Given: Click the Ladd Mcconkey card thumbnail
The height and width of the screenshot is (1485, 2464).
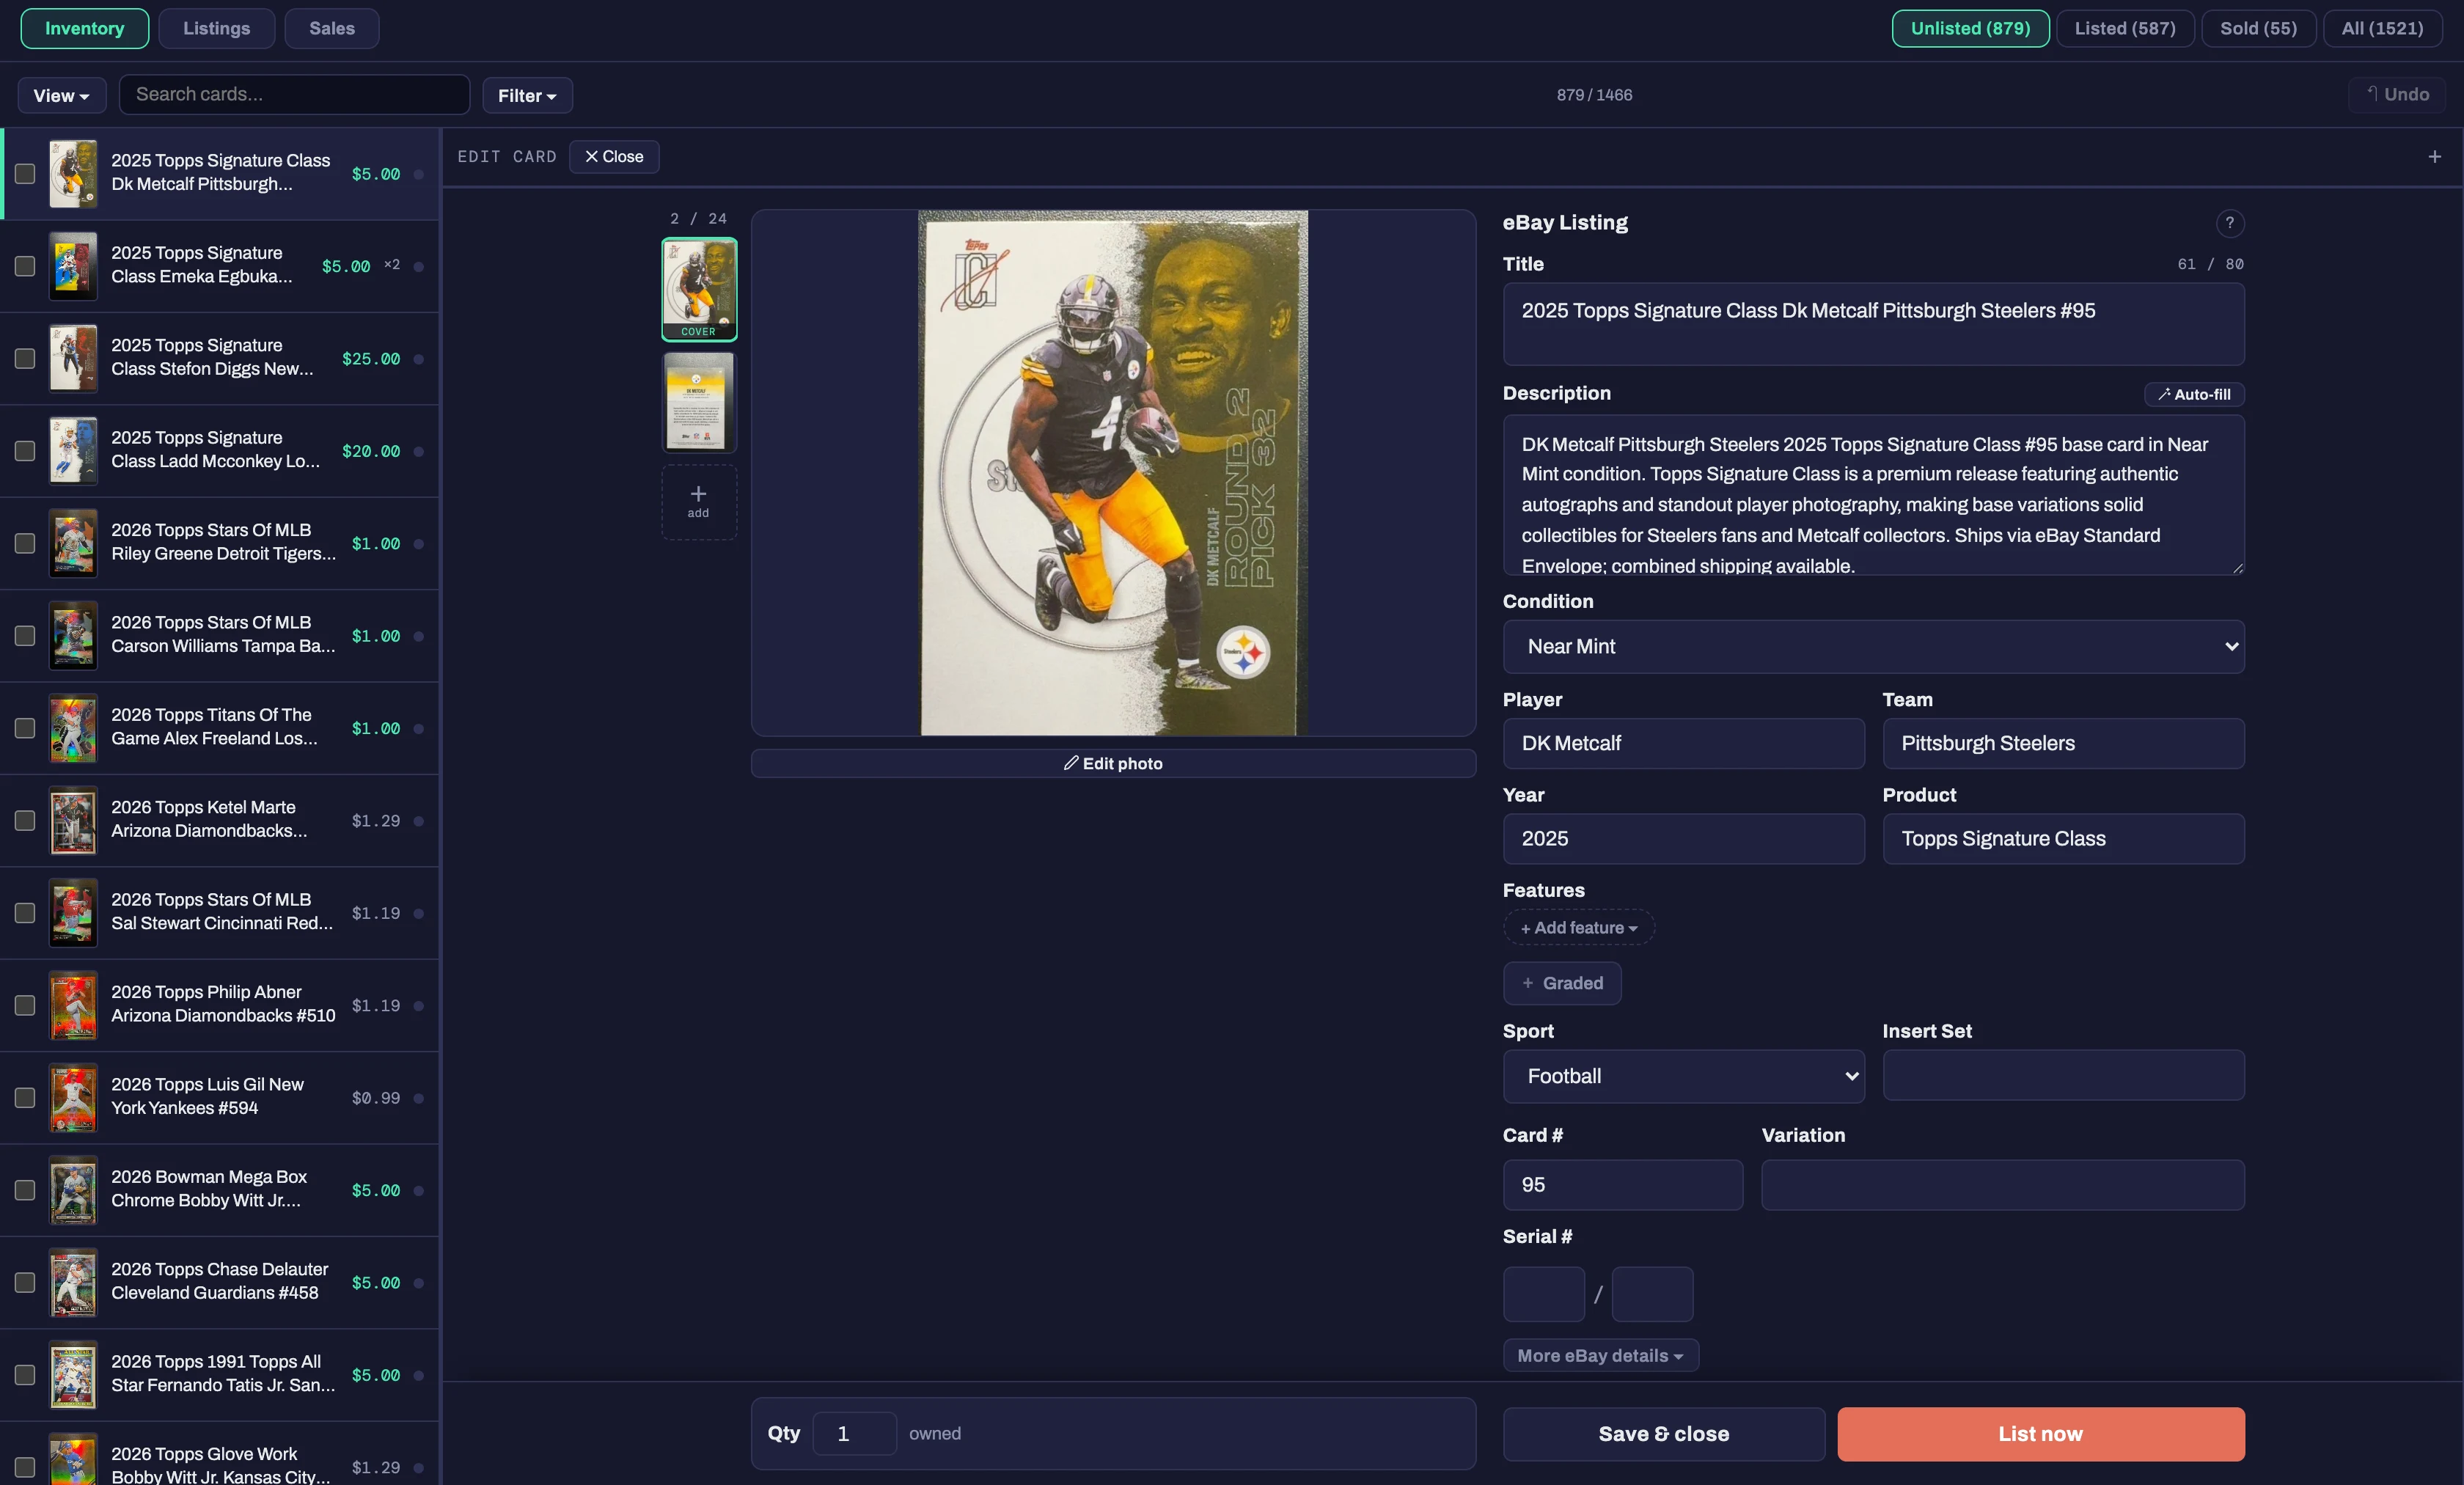Looking at the screenshot, I should coord(73,451).
